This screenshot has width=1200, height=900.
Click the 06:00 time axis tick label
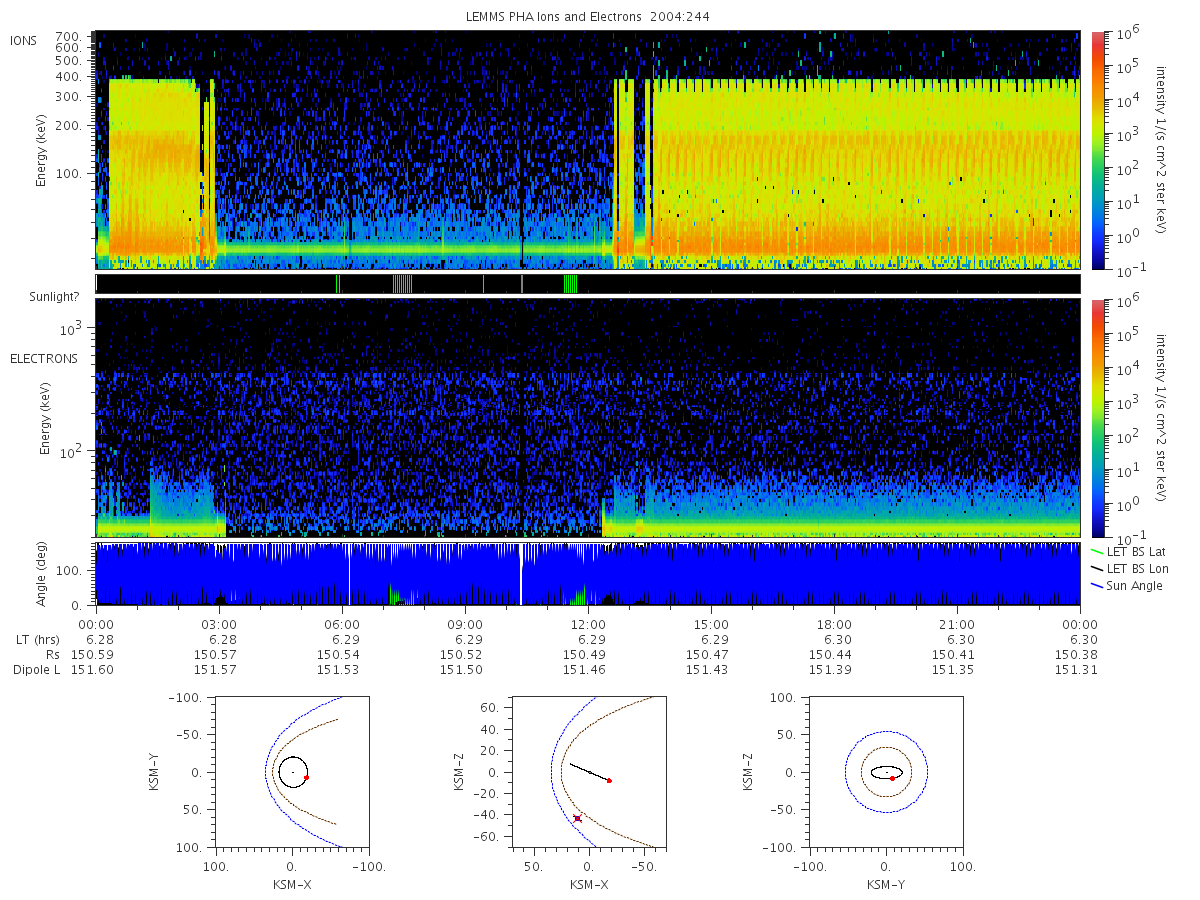[342, 622]
